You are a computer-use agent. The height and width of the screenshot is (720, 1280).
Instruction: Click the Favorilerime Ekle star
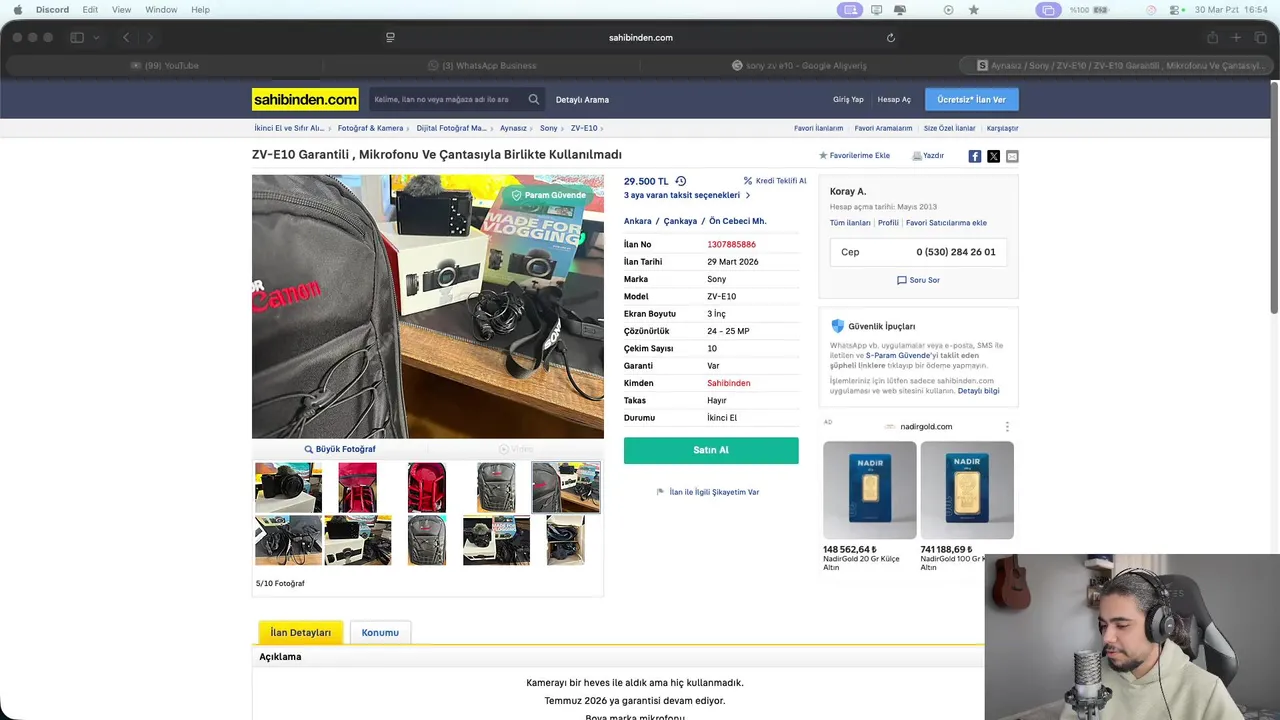823,156
